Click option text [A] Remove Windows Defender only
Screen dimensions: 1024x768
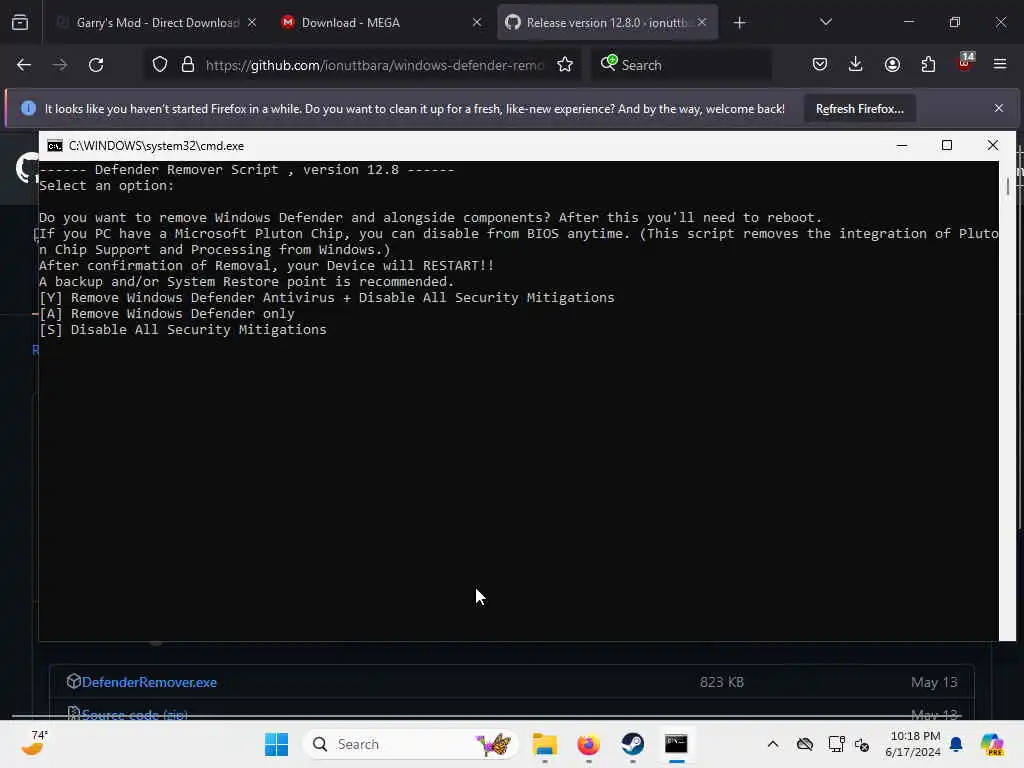(x=167, y=313)
